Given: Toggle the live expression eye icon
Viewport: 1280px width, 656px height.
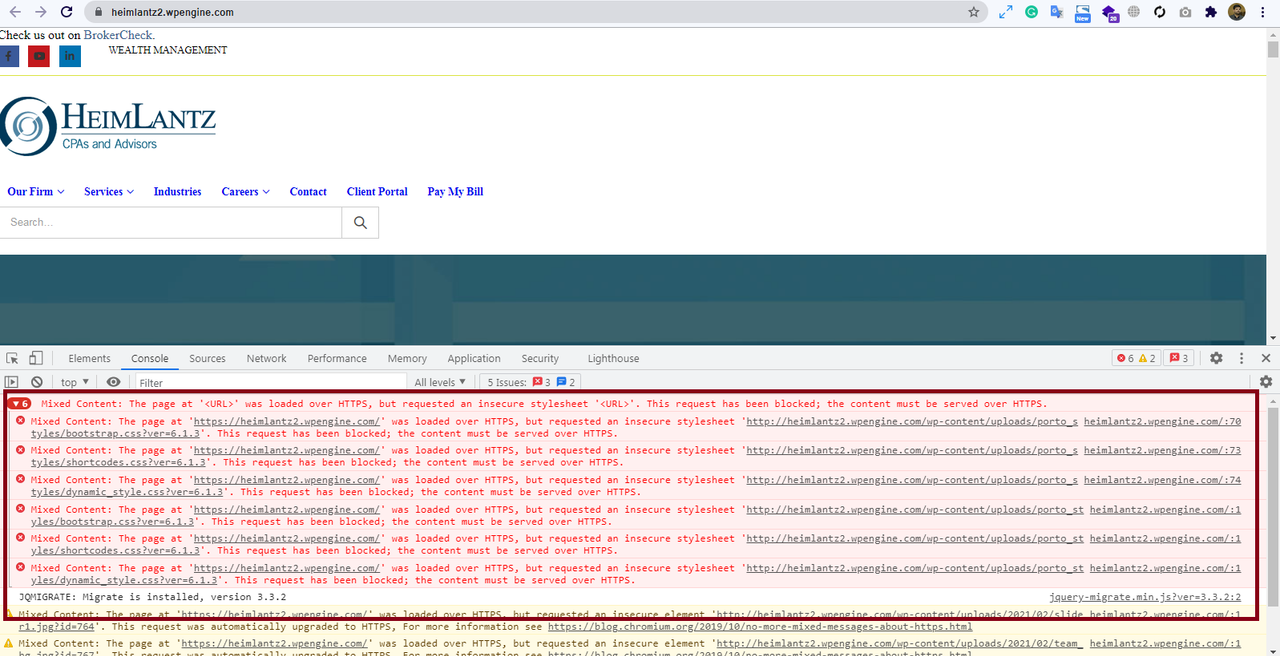Looking at the screenshot, I should 113,382.
